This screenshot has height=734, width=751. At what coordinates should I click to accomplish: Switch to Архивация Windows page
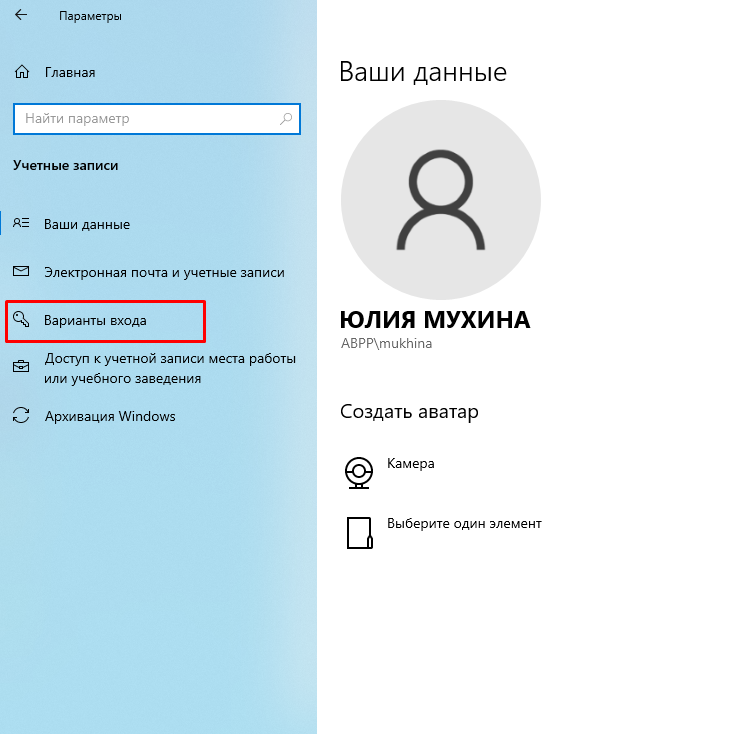click(x=110, y=416)
